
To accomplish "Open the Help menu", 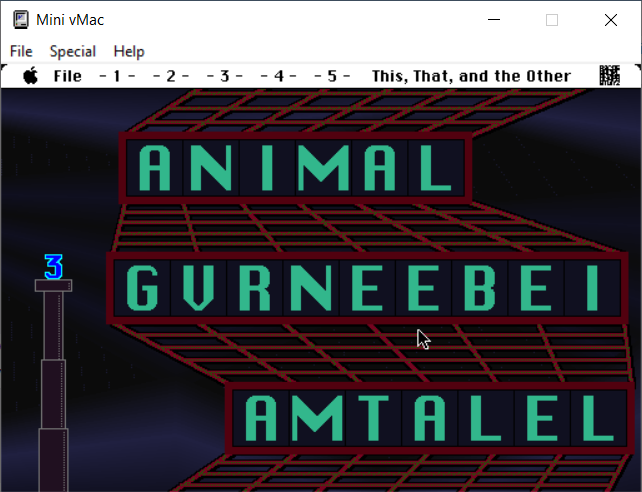I will coord(129,52).
